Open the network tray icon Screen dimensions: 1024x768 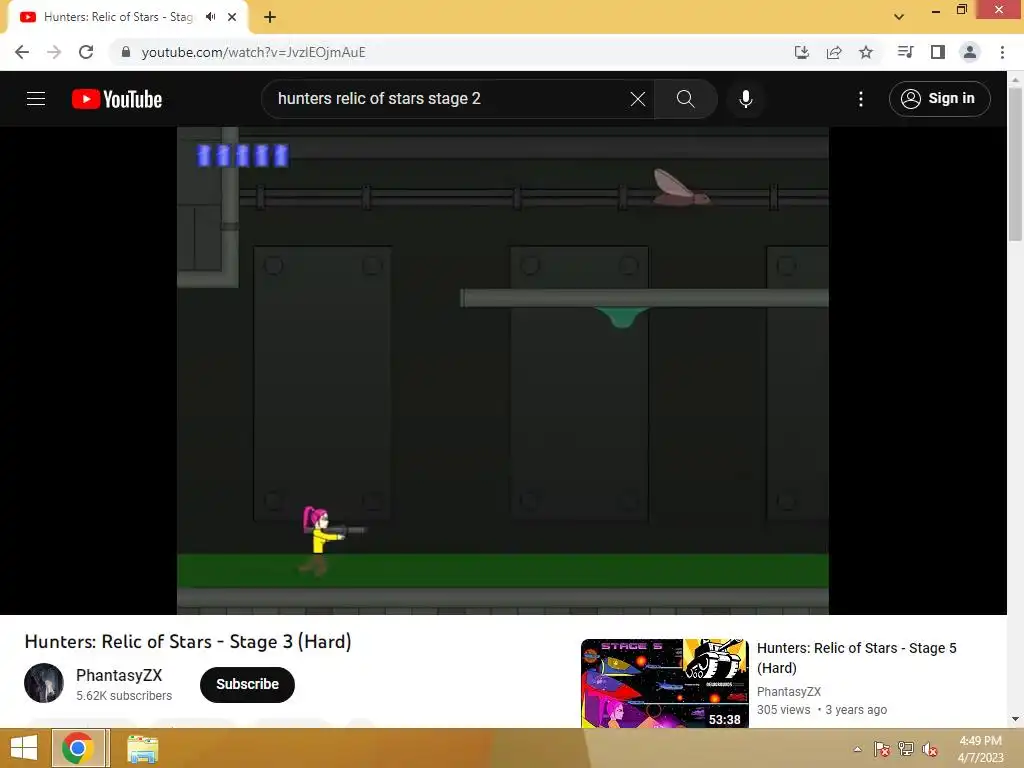[906, 749]
